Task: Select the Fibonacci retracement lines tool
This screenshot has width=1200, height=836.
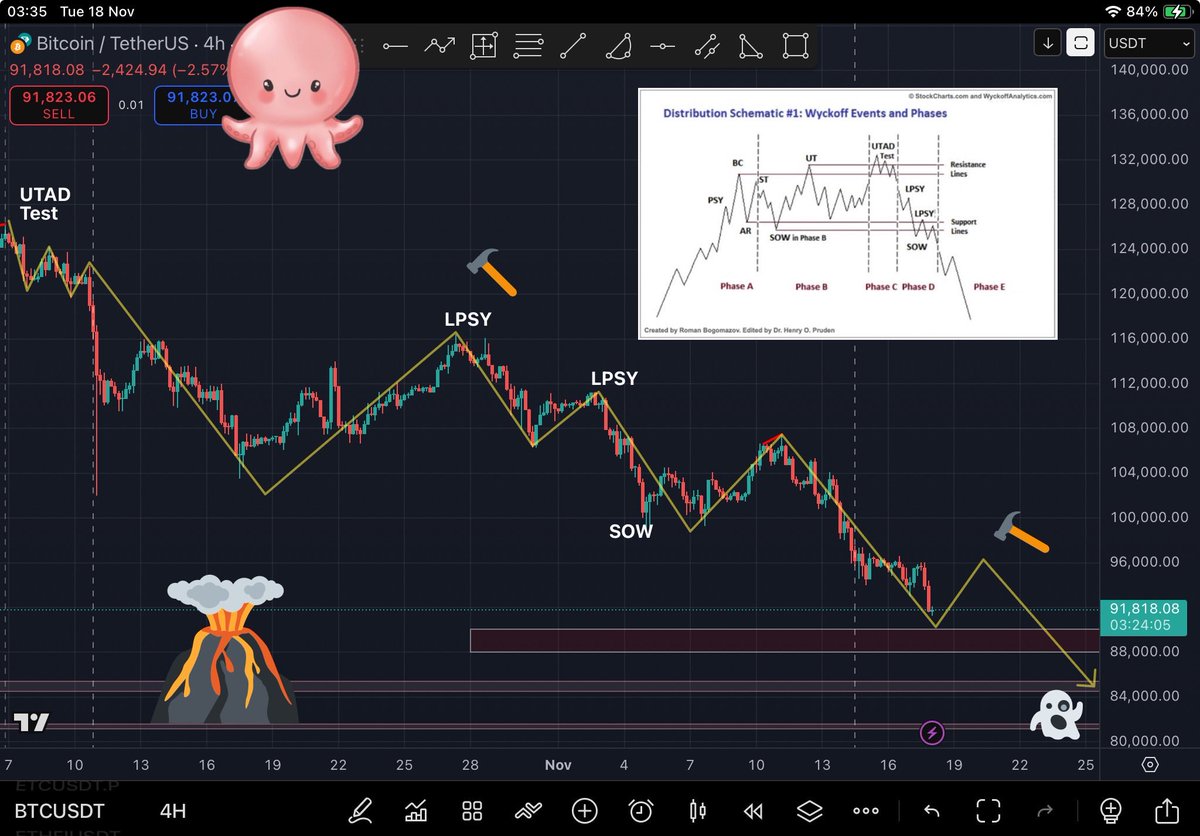Action: coord(528,46)
